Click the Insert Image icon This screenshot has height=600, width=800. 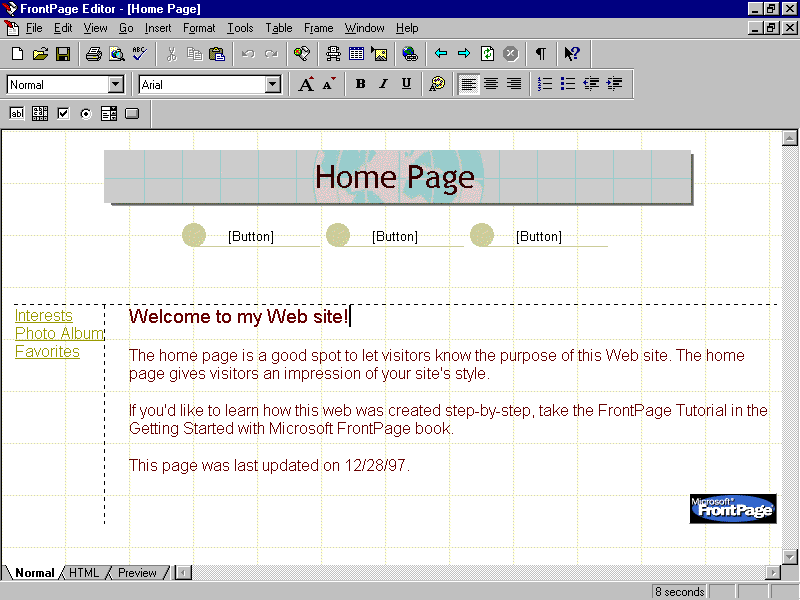(379, 54)
